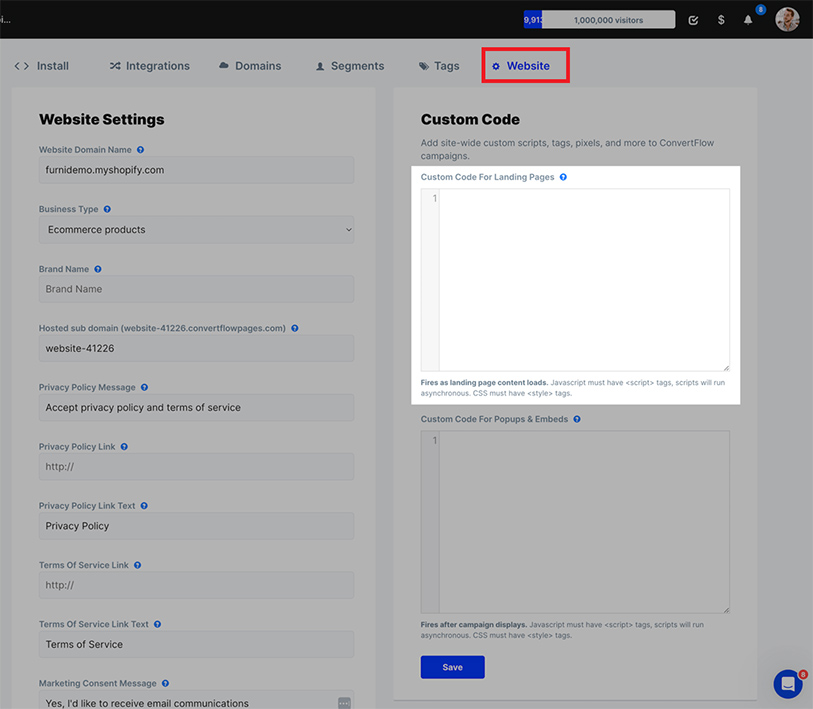Select the Integrations shuffle icon

[113, 65]
